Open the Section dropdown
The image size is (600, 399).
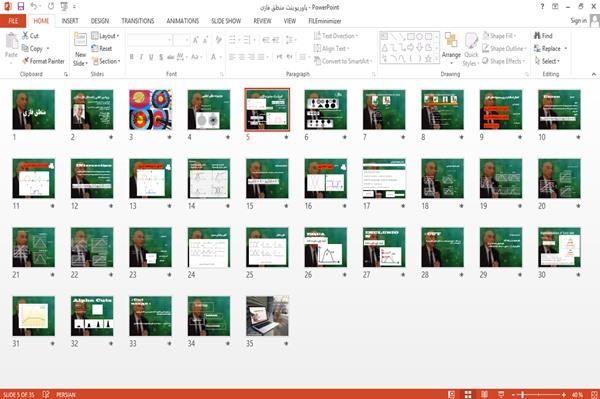[x=106, y=61]
